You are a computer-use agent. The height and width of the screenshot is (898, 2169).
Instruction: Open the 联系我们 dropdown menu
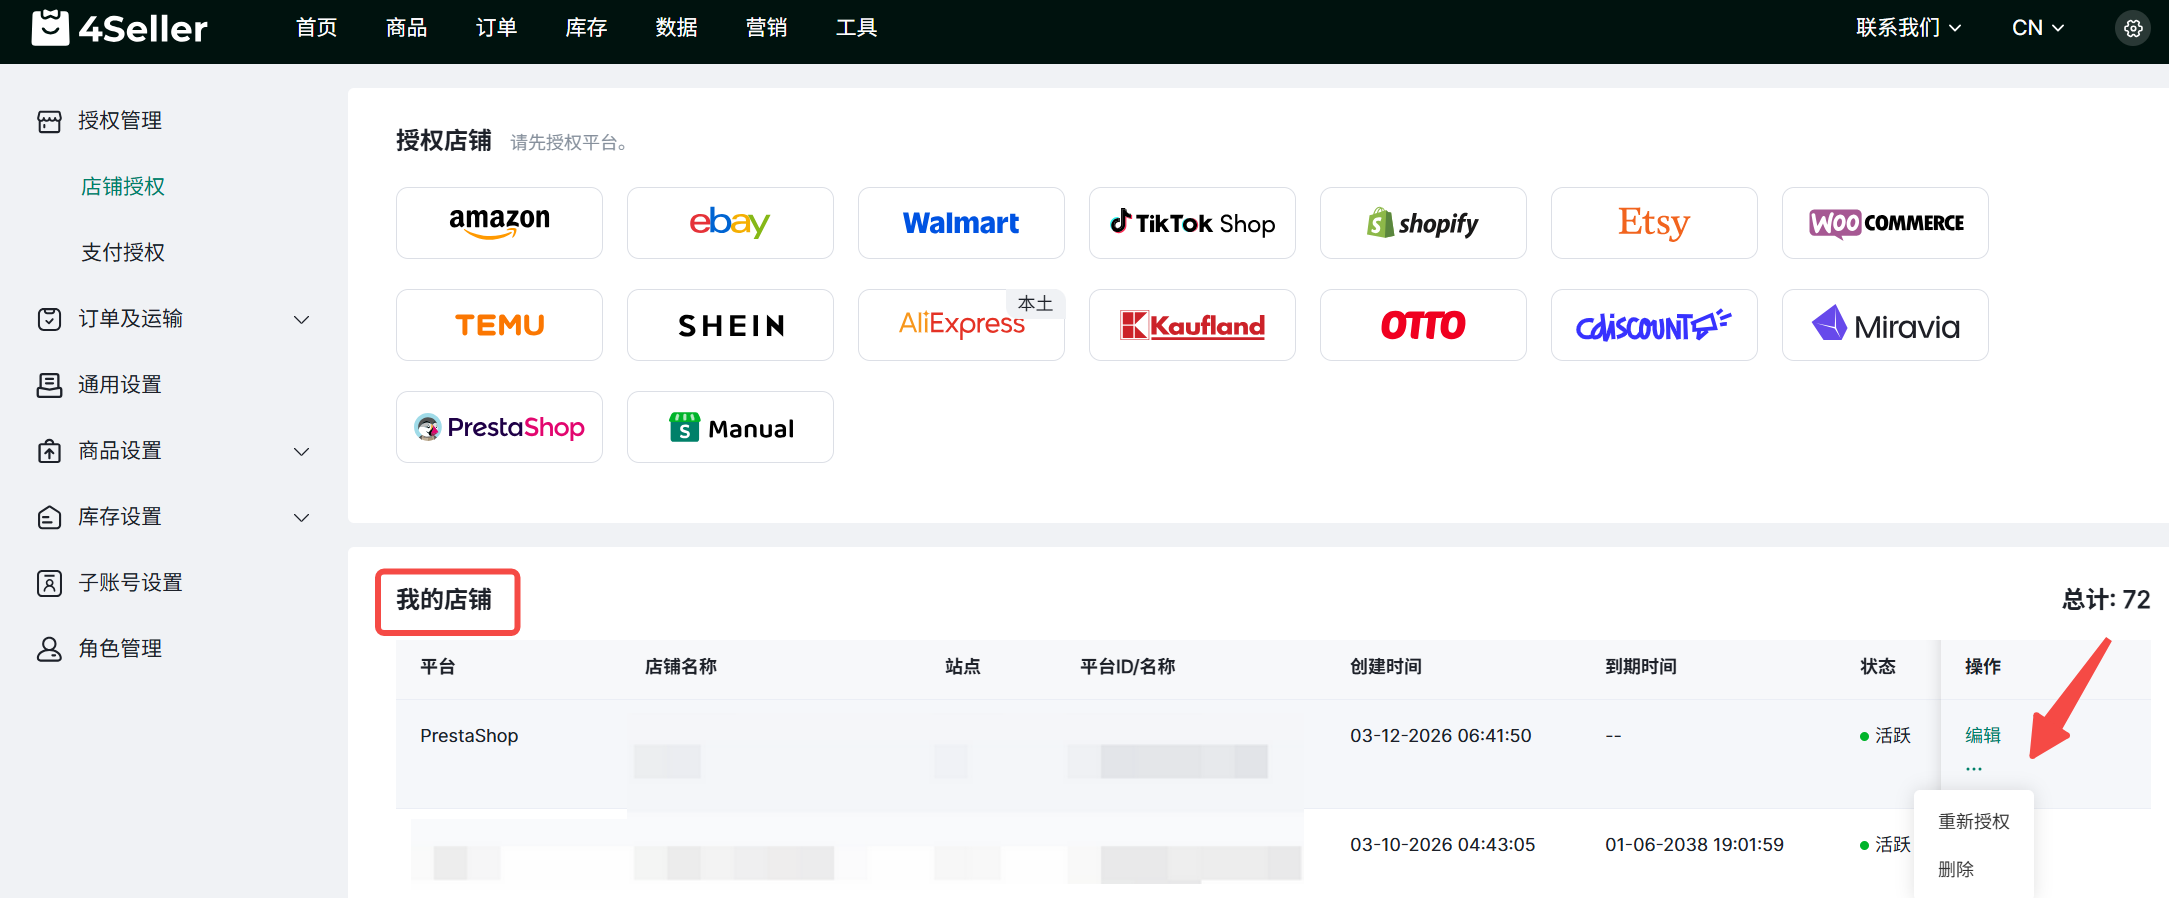tap(1908, 28)
